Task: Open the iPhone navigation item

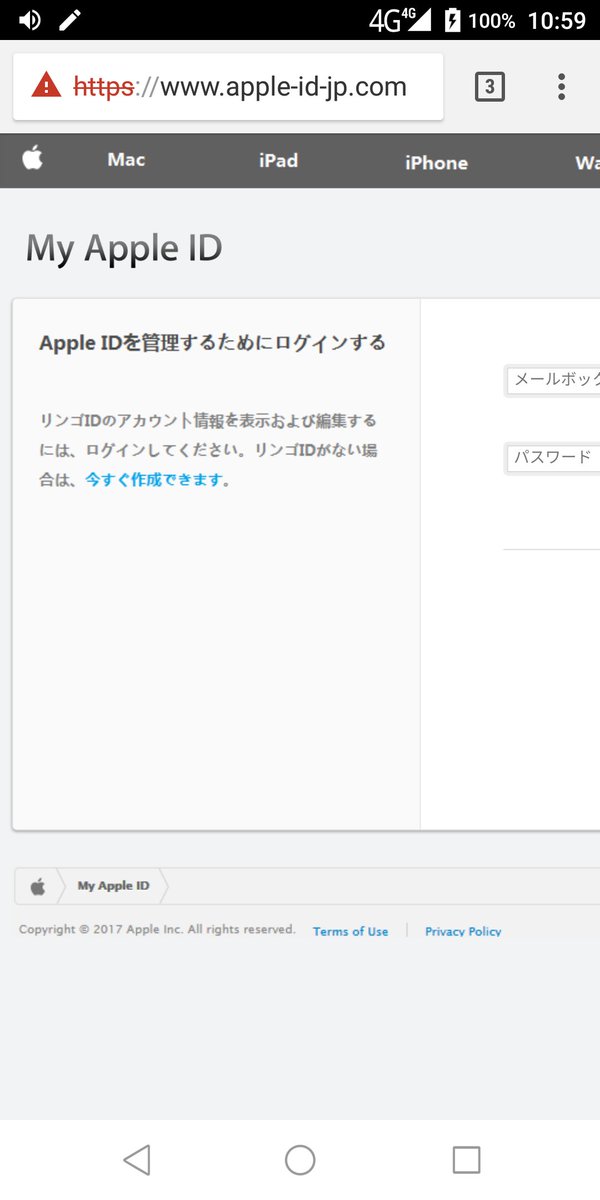Action: 436,162
